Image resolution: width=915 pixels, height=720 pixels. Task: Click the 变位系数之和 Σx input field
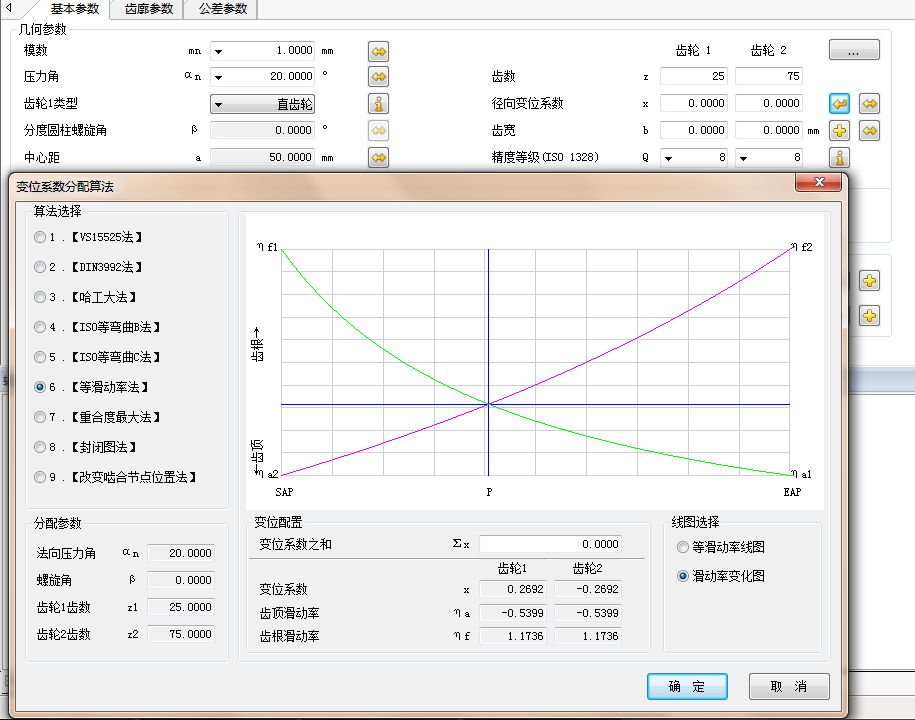[550, 544]
